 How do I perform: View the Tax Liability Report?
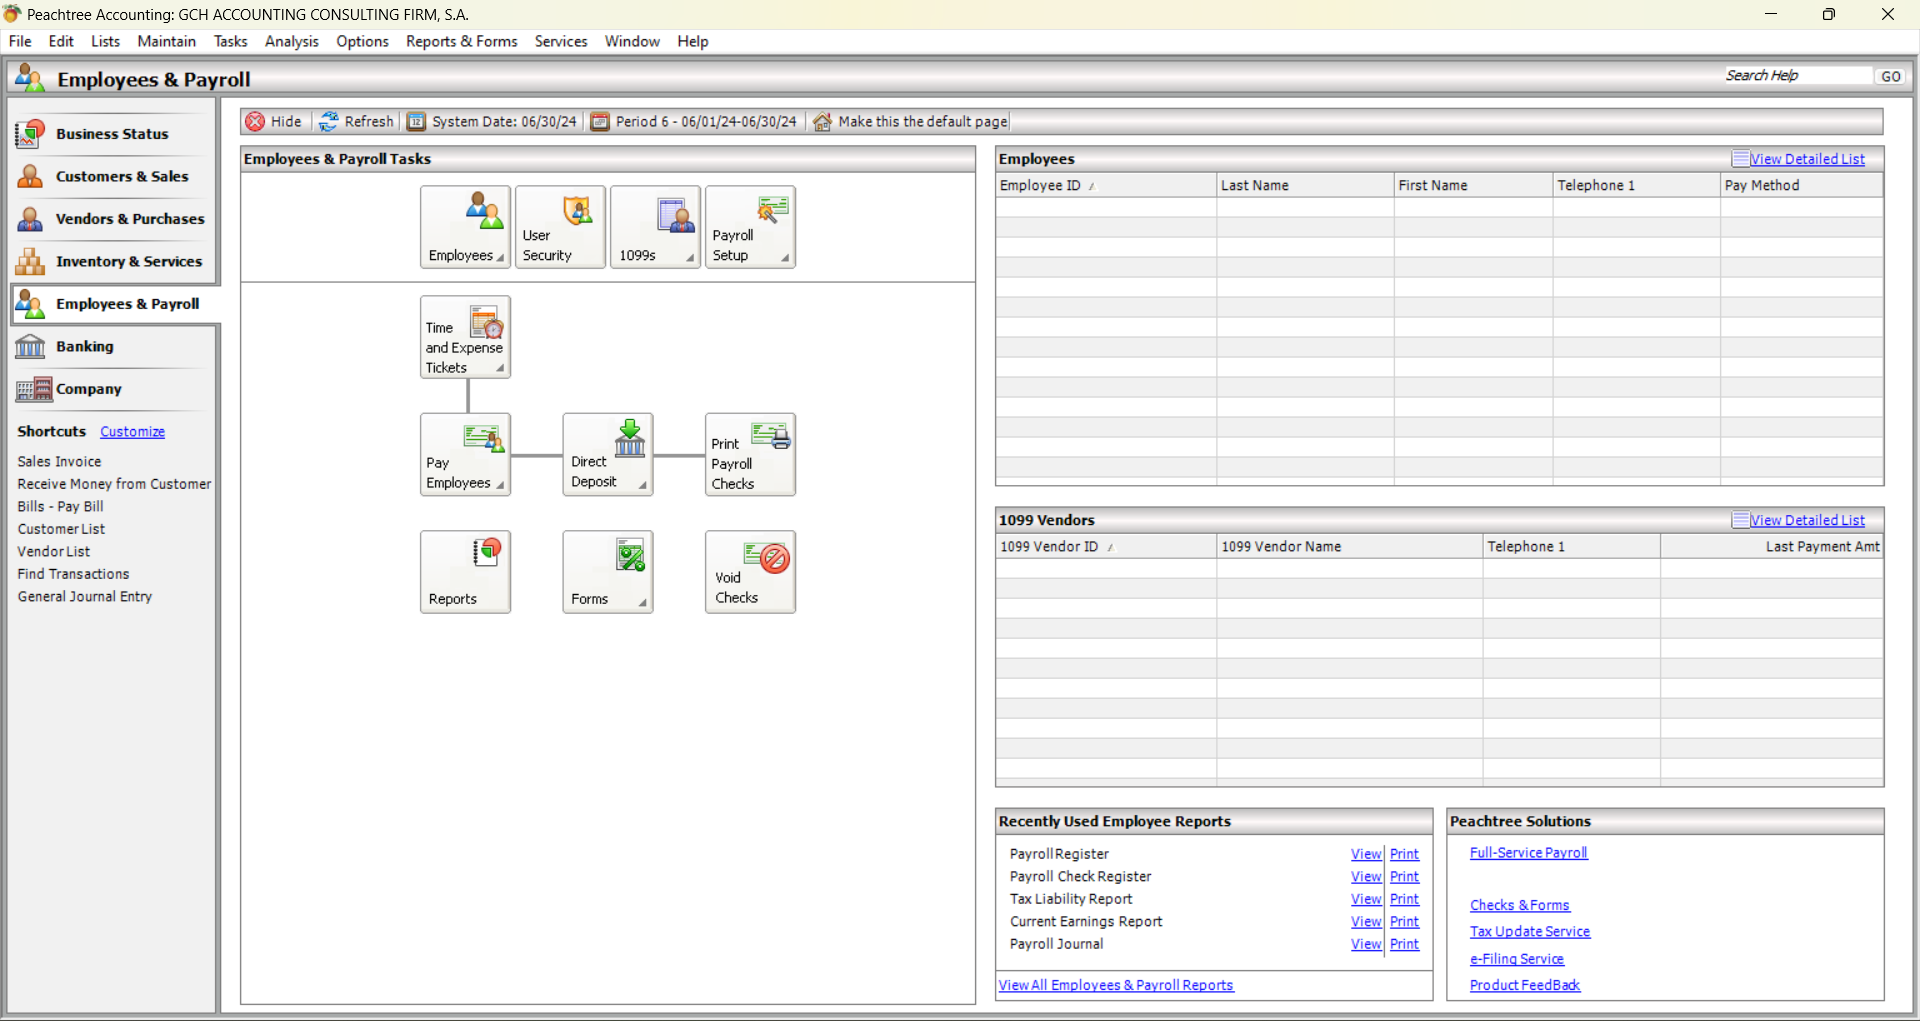pos(1366,899)
